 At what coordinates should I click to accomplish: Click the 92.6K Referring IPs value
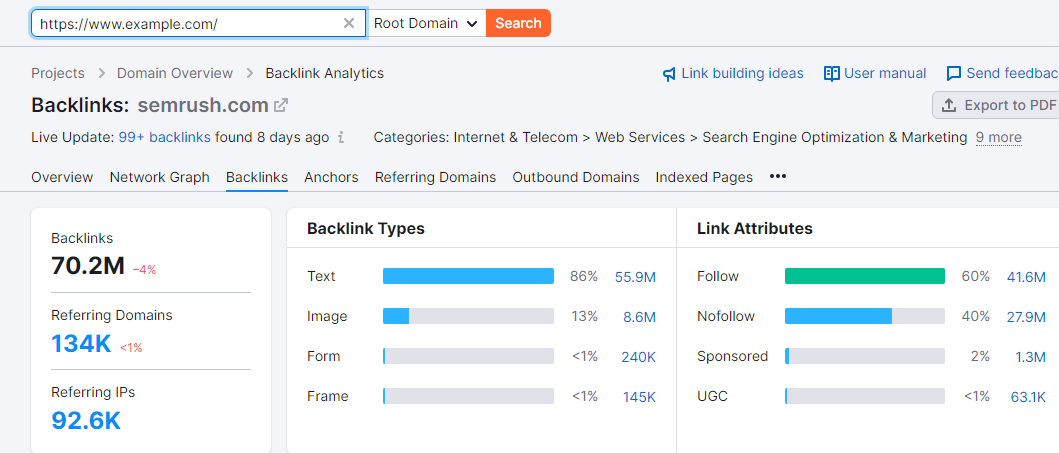click(86, 421)
